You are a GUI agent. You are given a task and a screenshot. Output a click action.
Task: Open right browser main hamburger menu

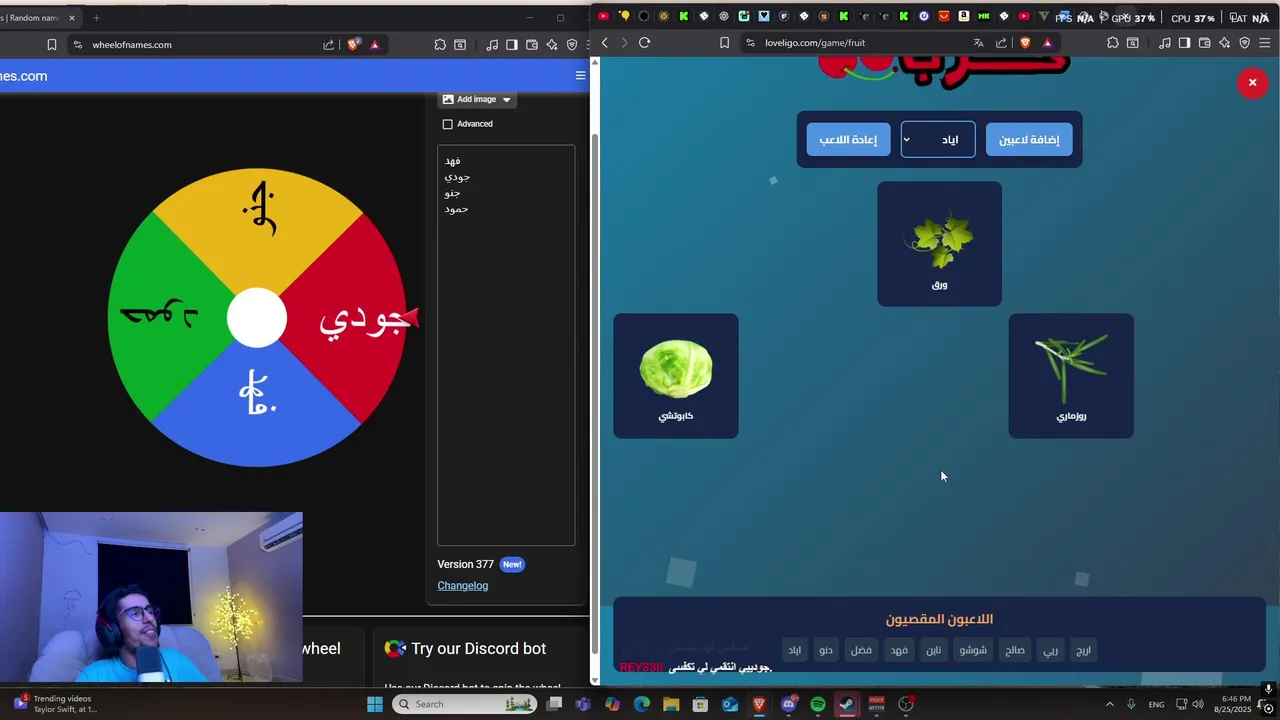point(1265,43)
